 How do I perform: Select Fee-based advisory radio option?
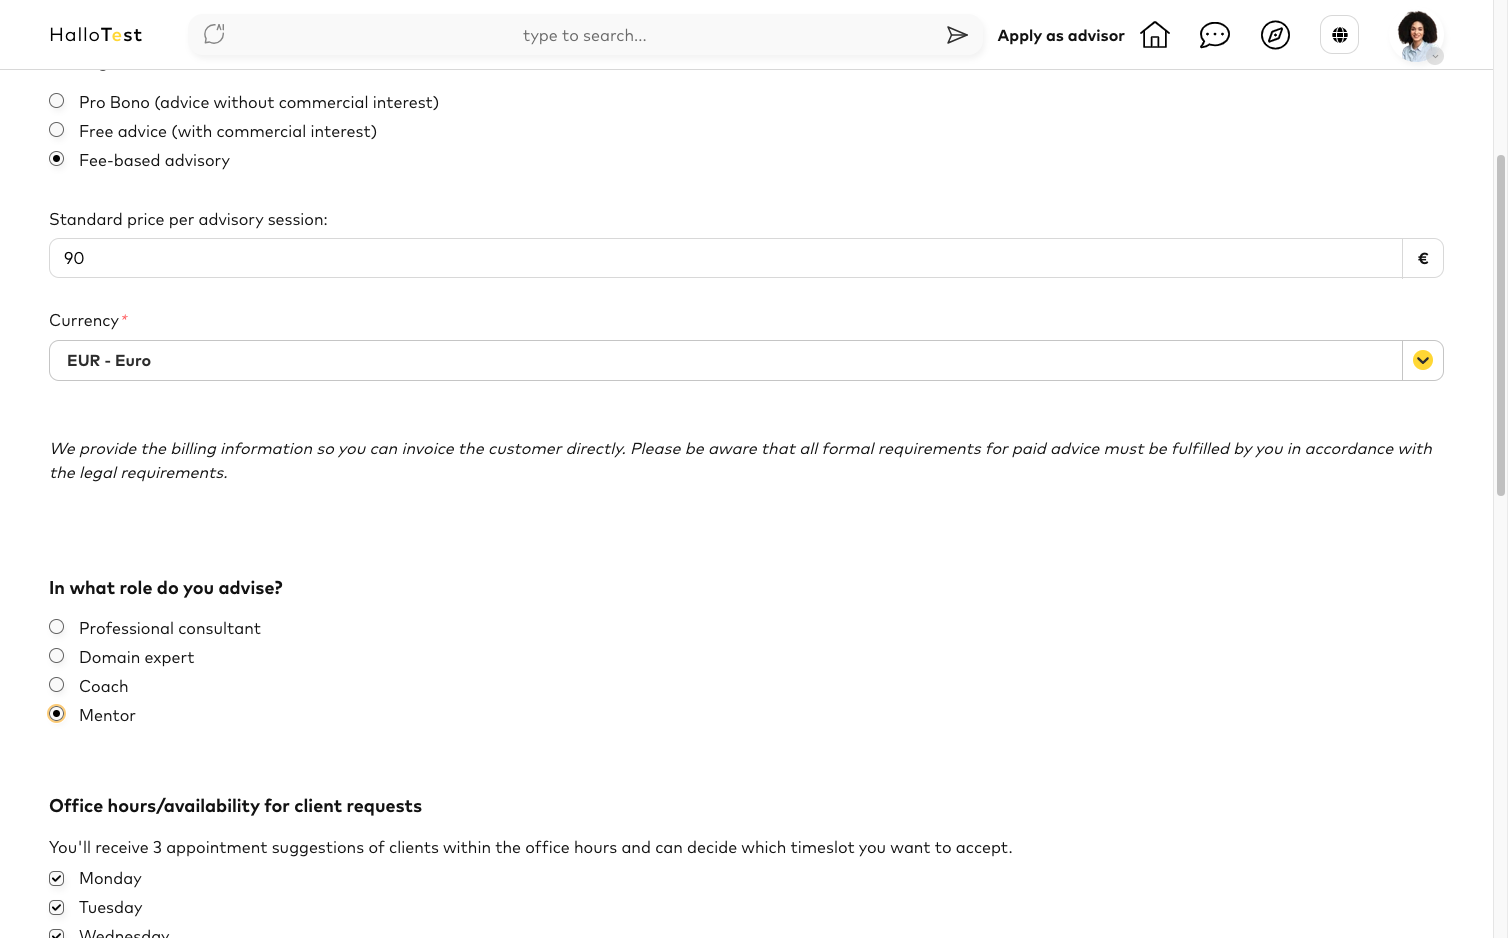[57, 159]
